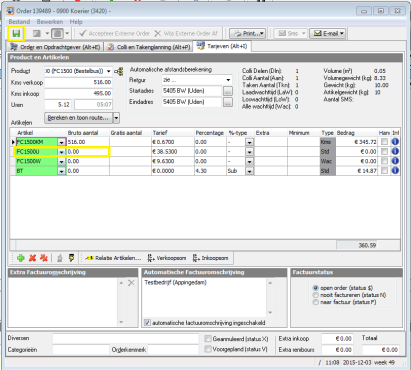Open the article dropdown for FC1500KM
This screenshot has height=370, width=411.
pos(61,142)
